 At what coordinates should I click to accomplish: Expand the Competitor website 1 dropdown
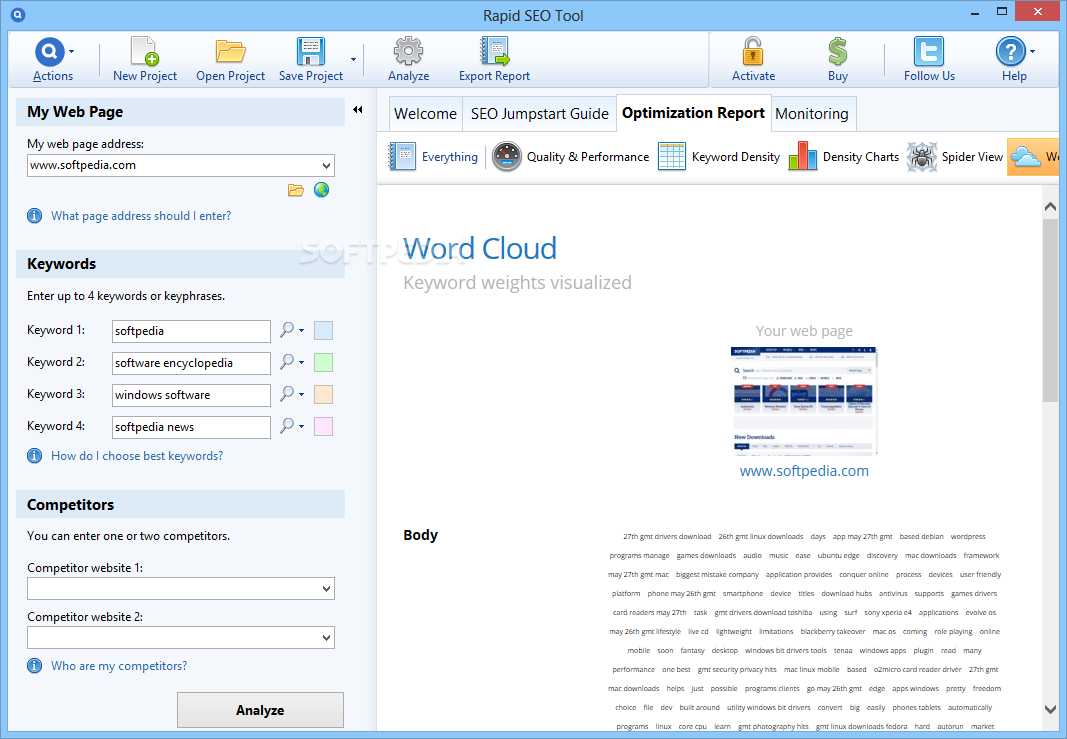click(x=327, y=589)
